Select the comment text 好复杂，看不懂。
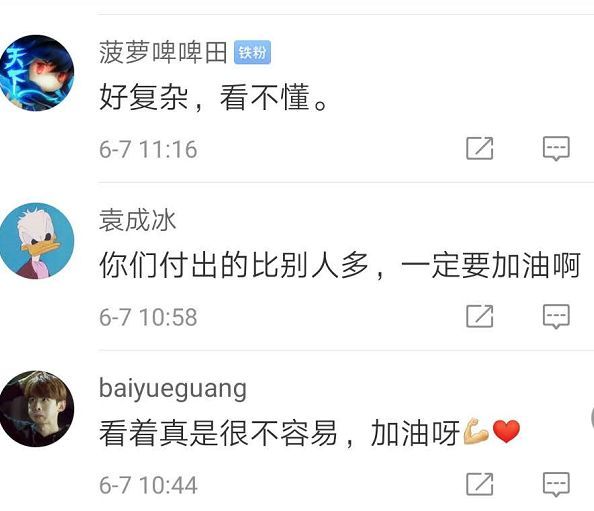The image size is (594, 511). 213,97
